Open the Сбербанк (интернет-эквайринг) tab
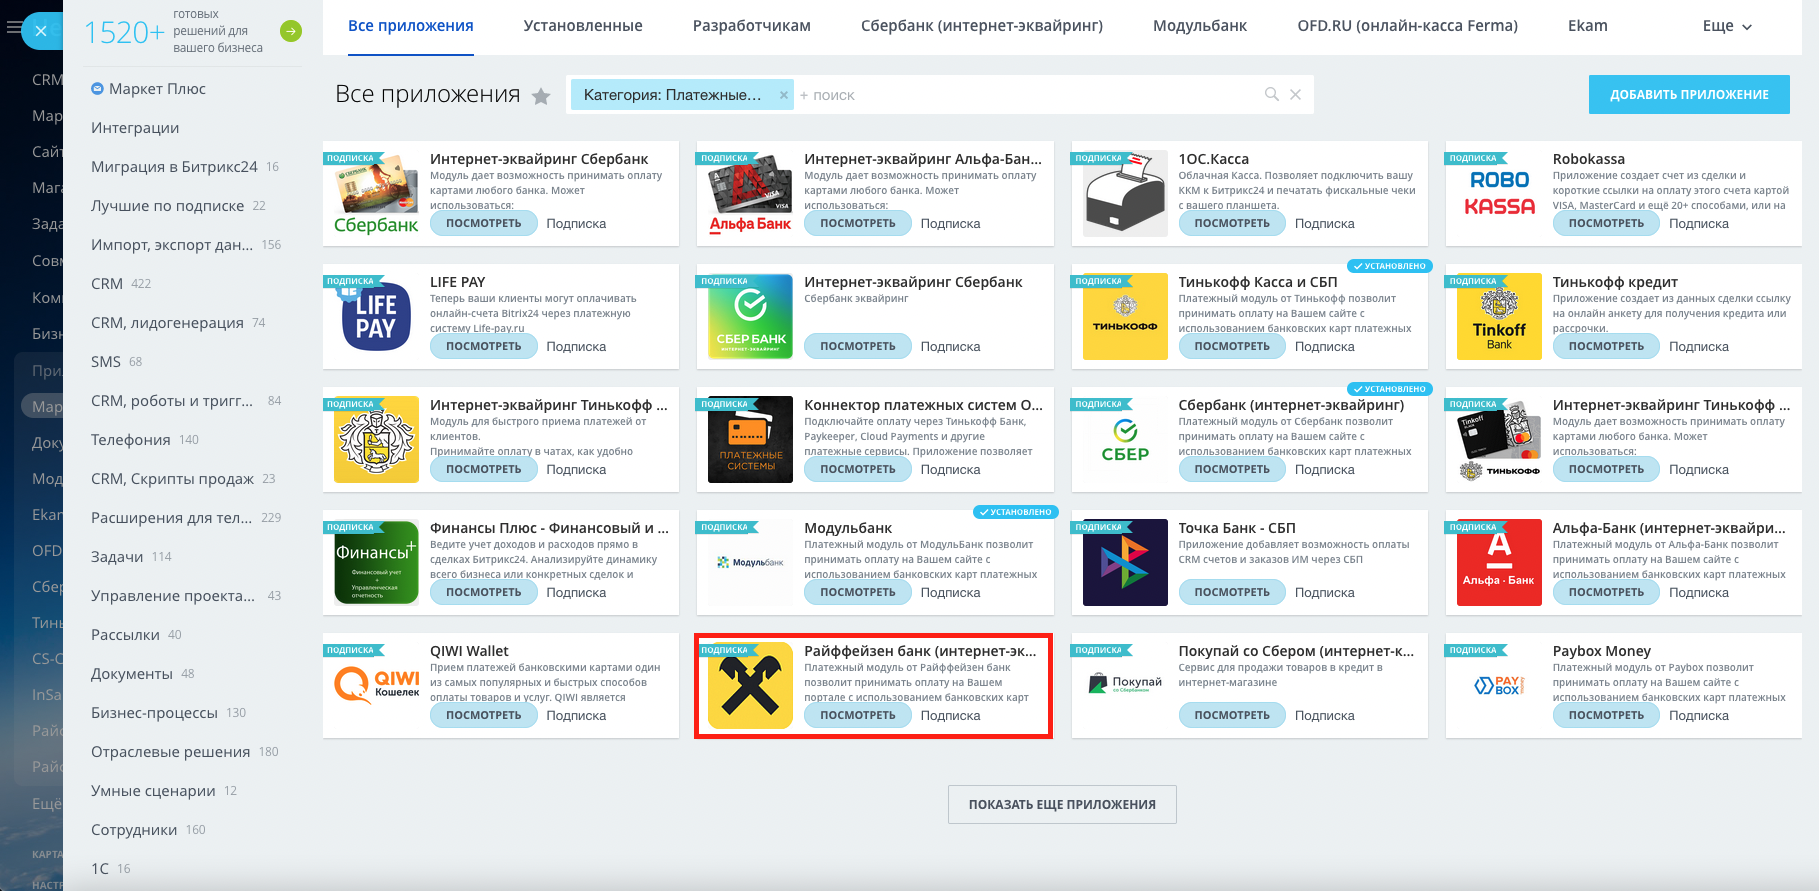1819x891 pixels. (x=982, y=26)
